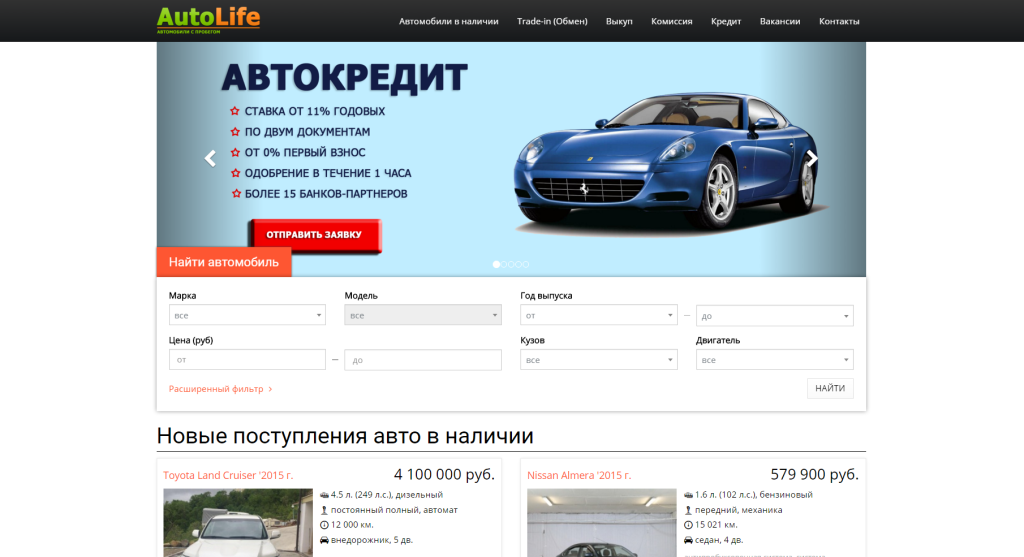Go to previous banner slide arrow
Screen dimensions: 1024x557
210,158
